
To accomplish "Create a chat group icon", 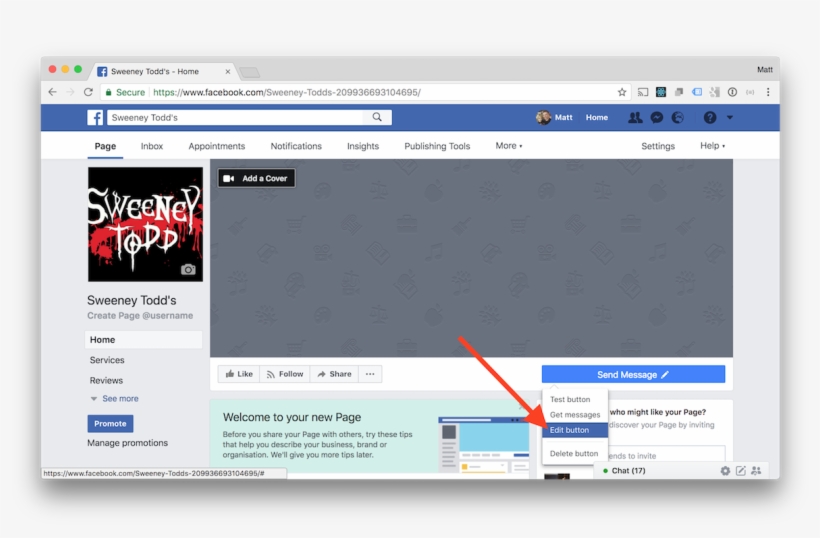I will tap(756, 471).
